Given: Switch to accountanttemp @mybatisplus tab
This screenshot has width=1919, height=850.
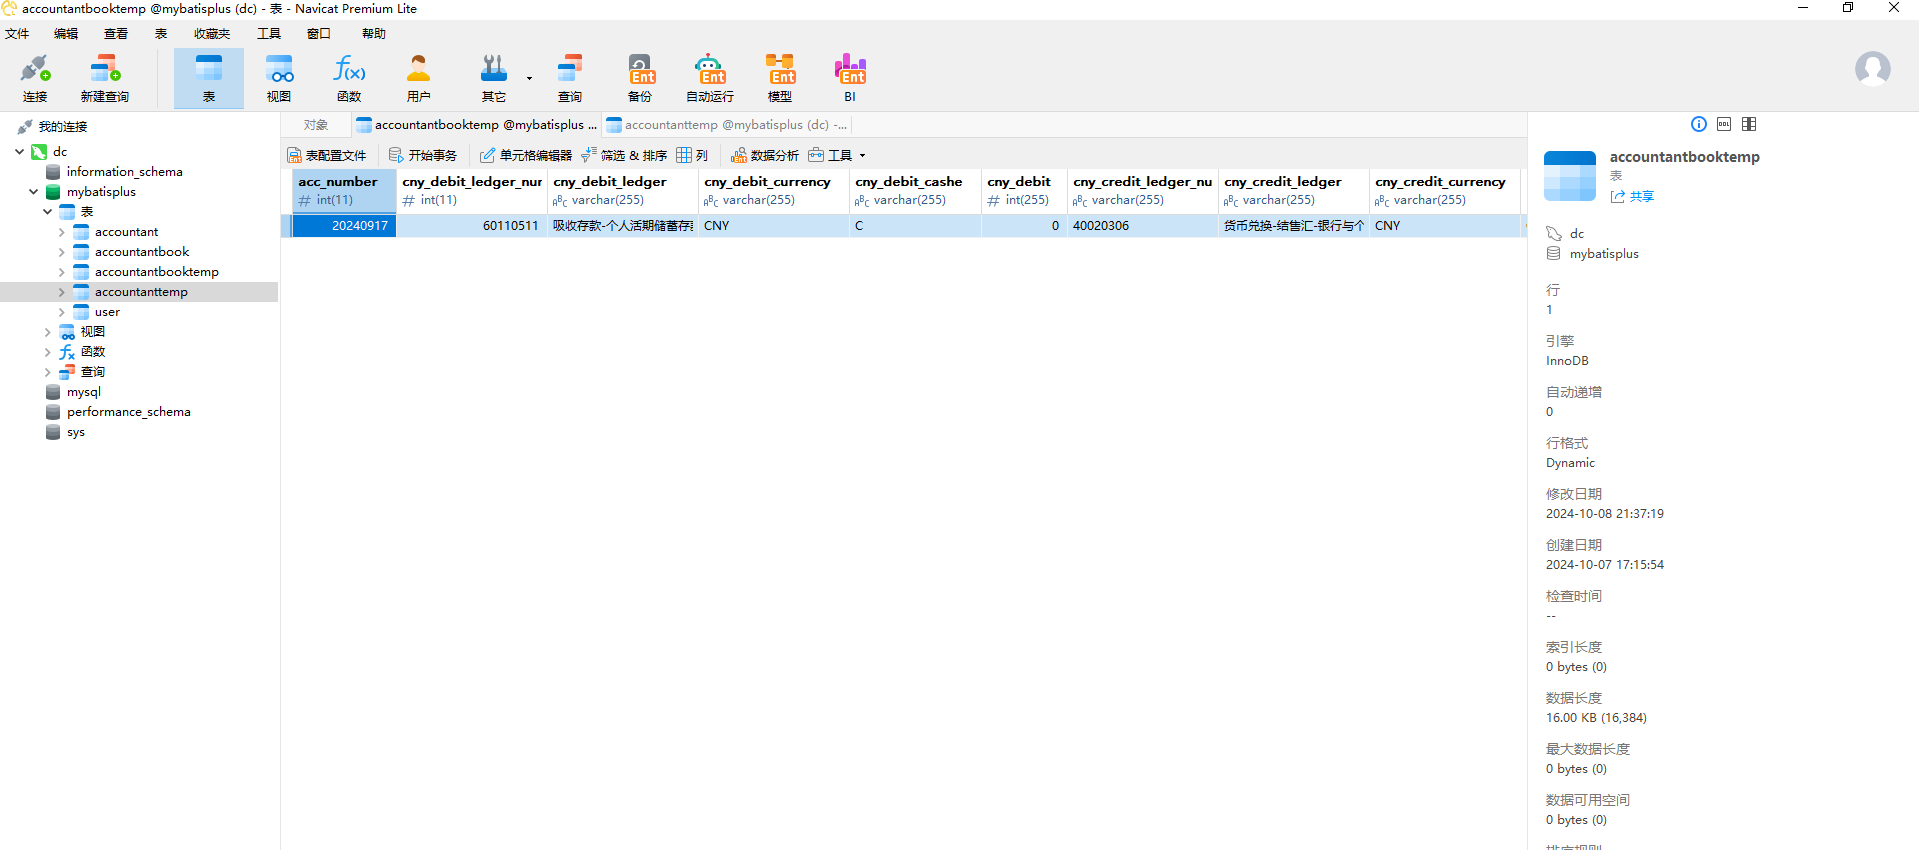Looking at the screenshot, I should click(x=728, y=125).
